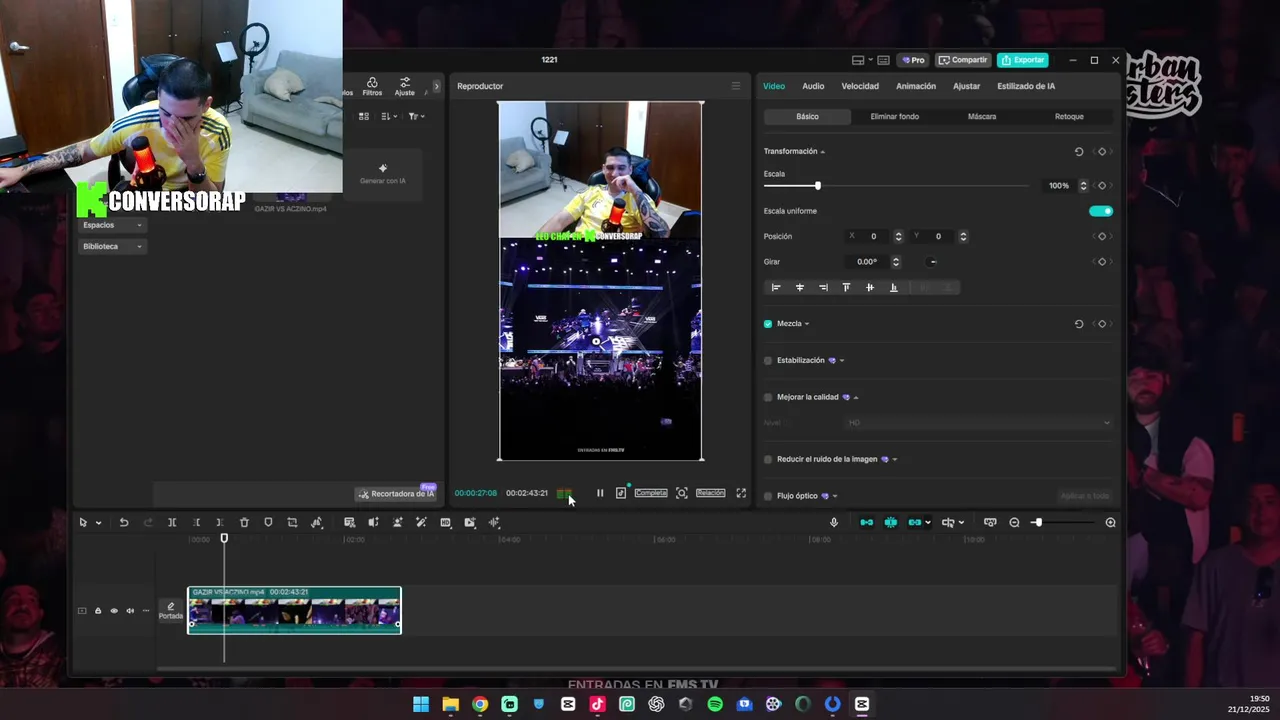
Task: Delete the selected clip with the trash icon
Action: [x=244, y=522]
